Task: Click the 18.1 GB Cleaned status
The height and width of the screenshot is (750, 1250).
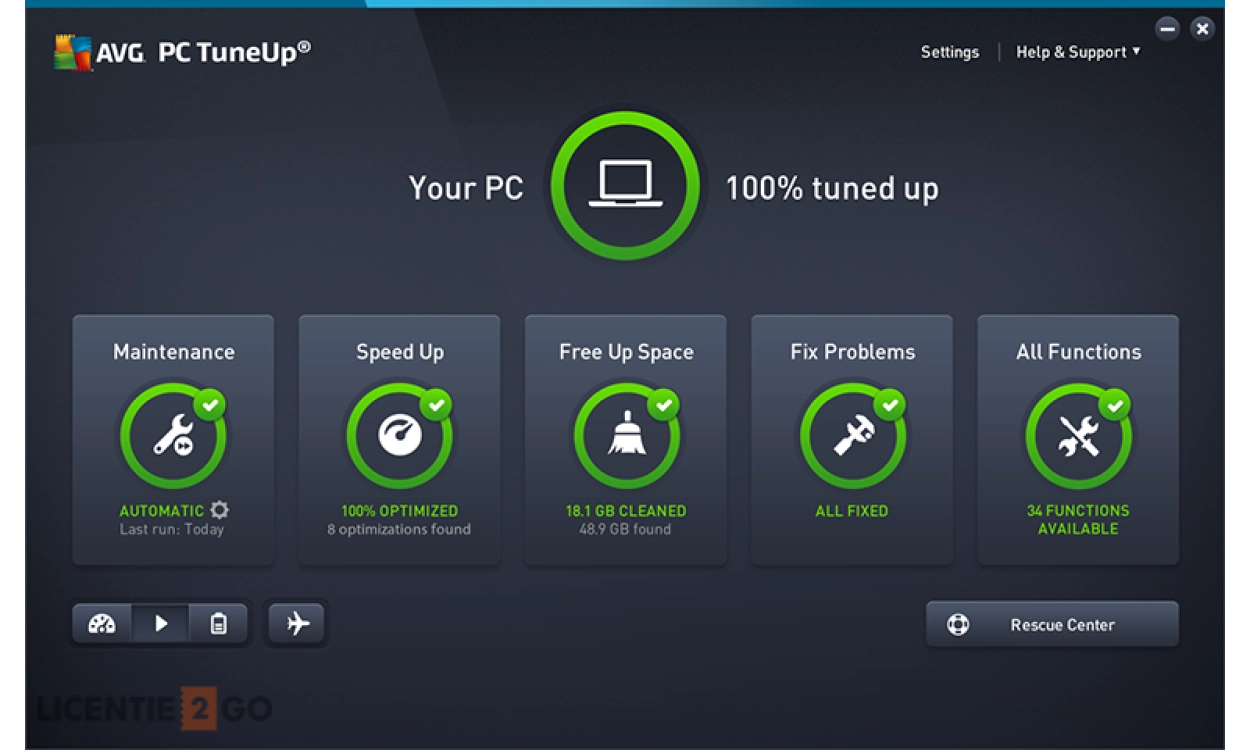Action: [626, 511]
